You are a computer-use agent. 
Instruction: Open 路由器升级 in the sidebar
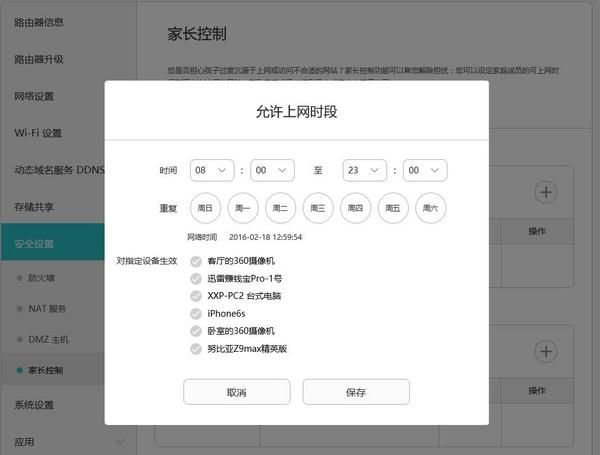[39, 59]
